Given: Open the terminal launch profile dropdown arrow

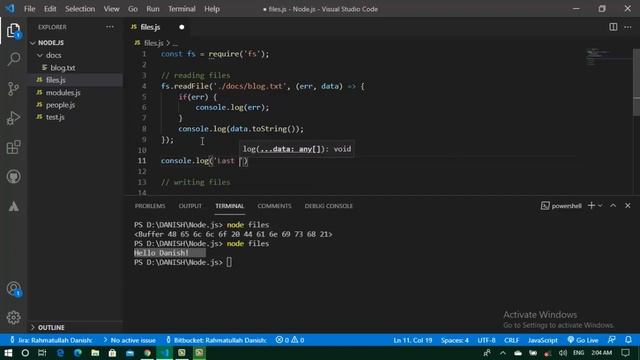Looking at the screenshot, I should 600,206.
